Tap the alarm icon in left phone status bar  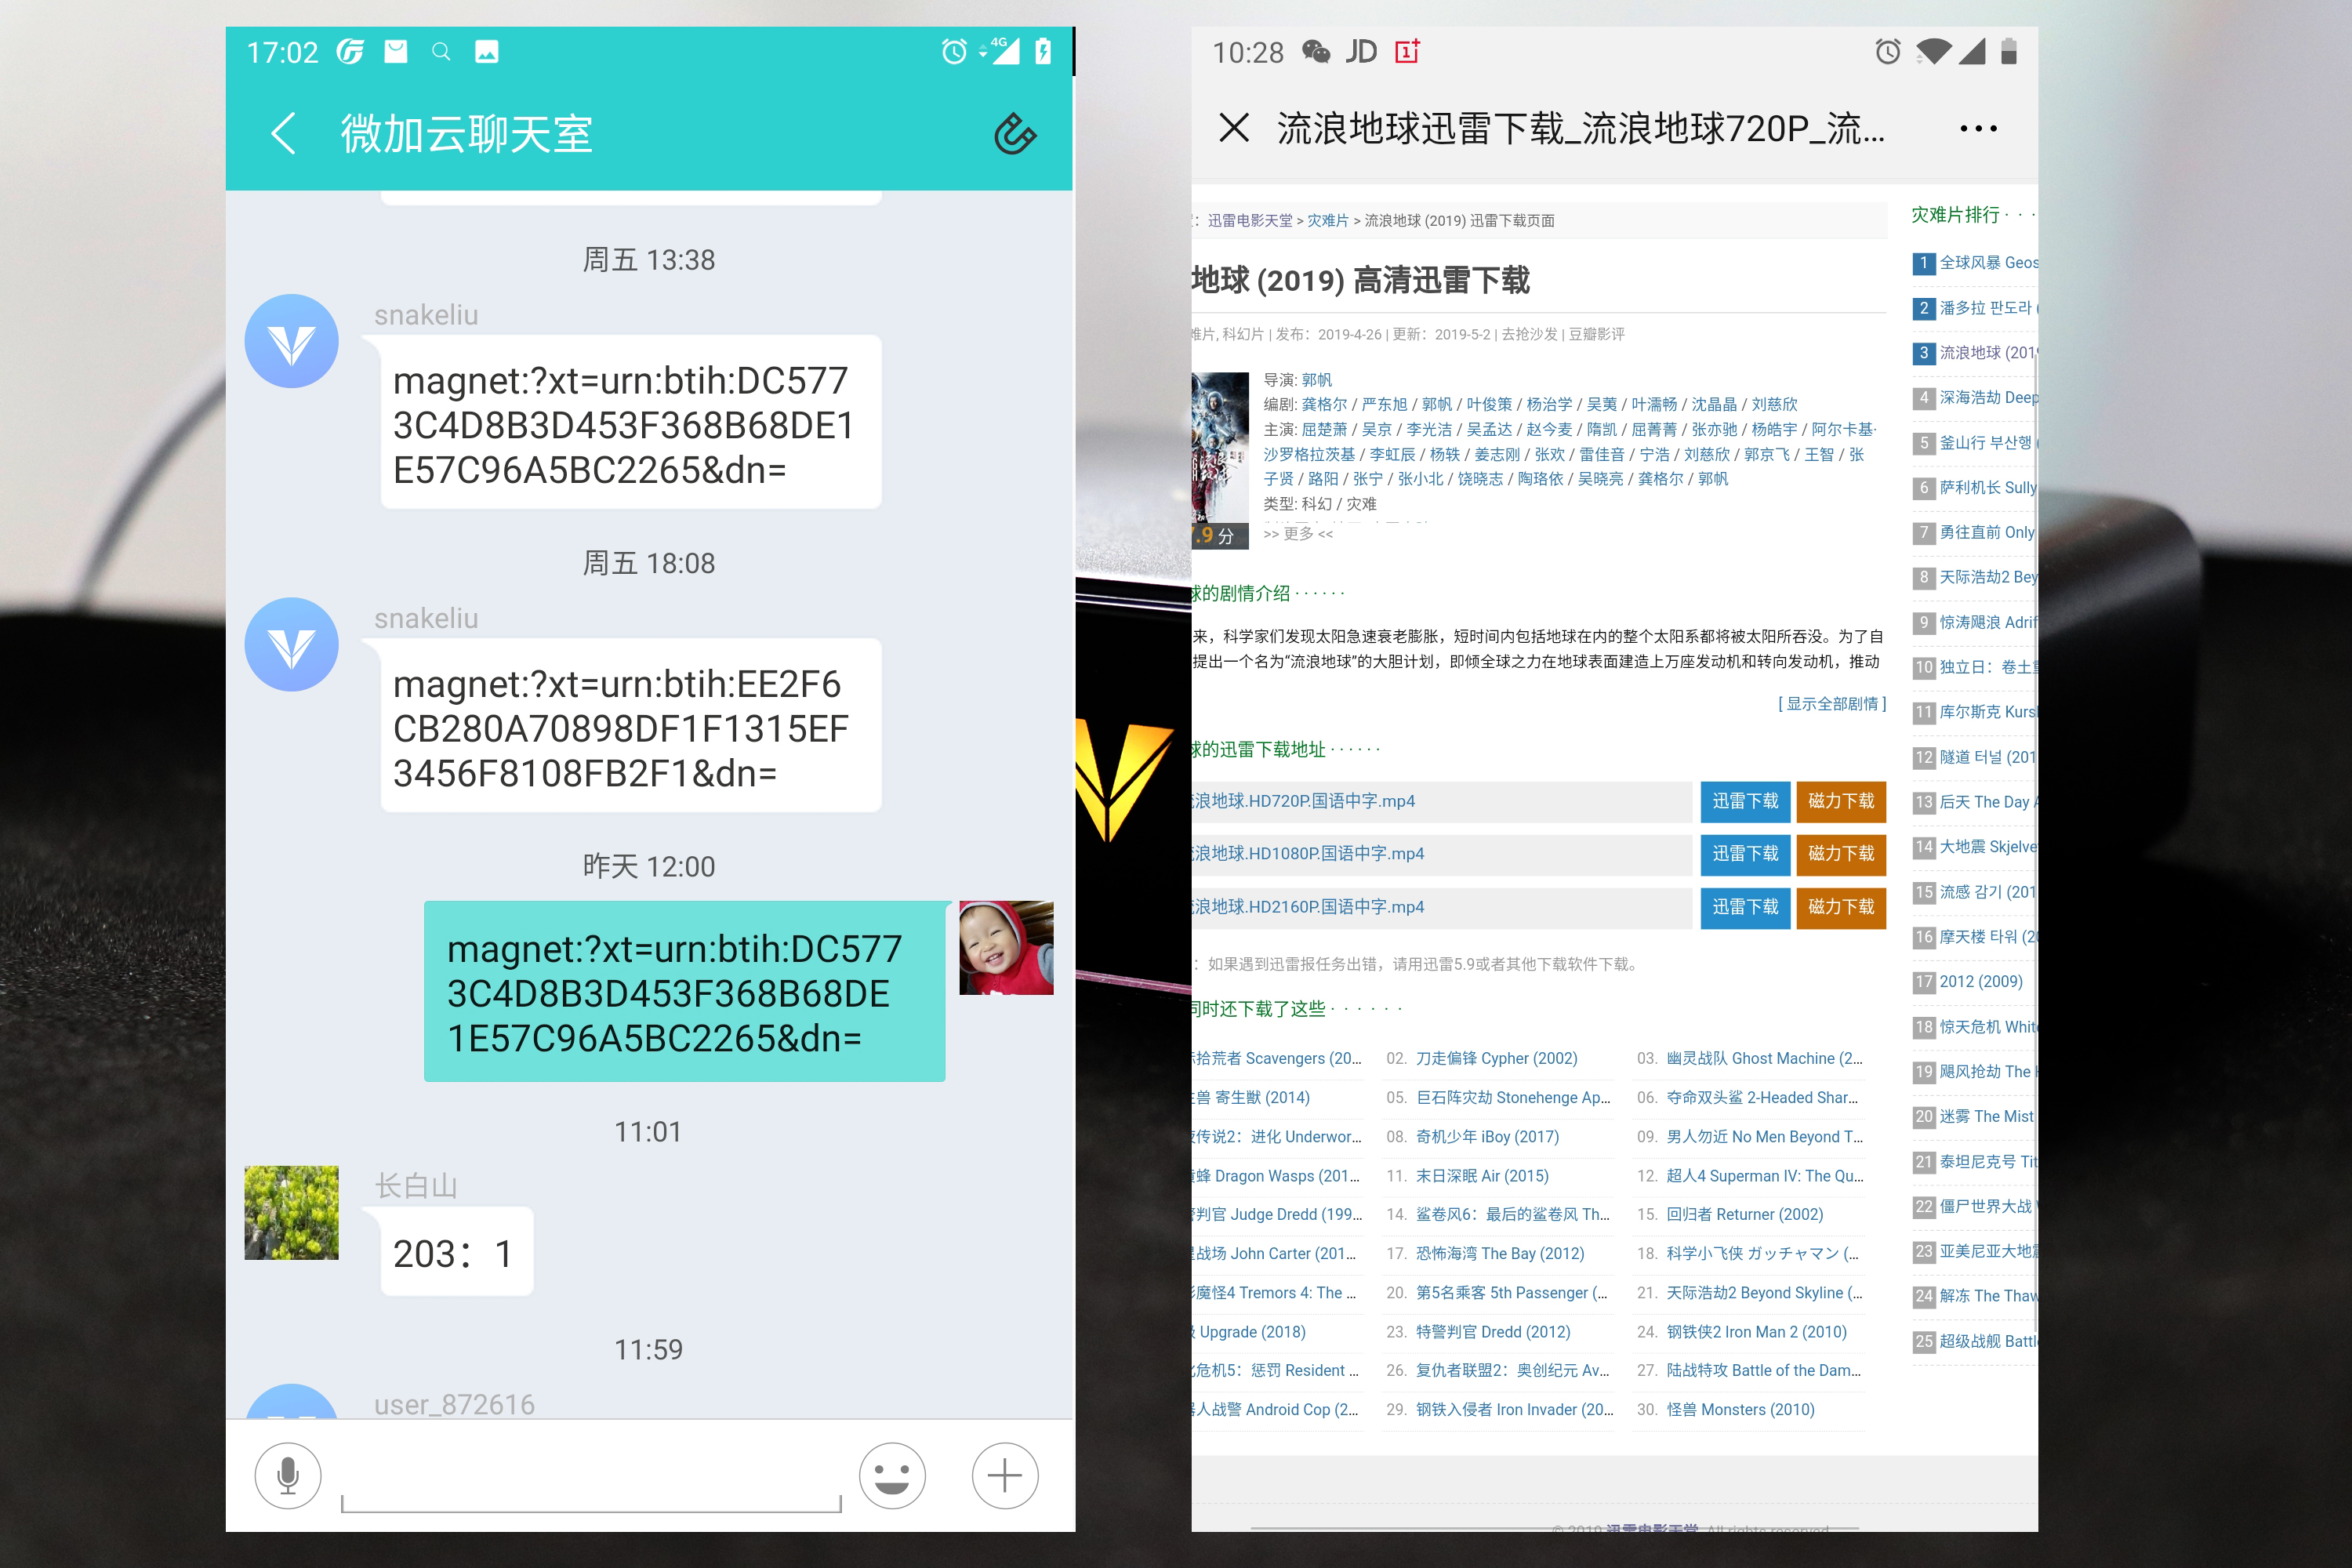coord(954,51)
